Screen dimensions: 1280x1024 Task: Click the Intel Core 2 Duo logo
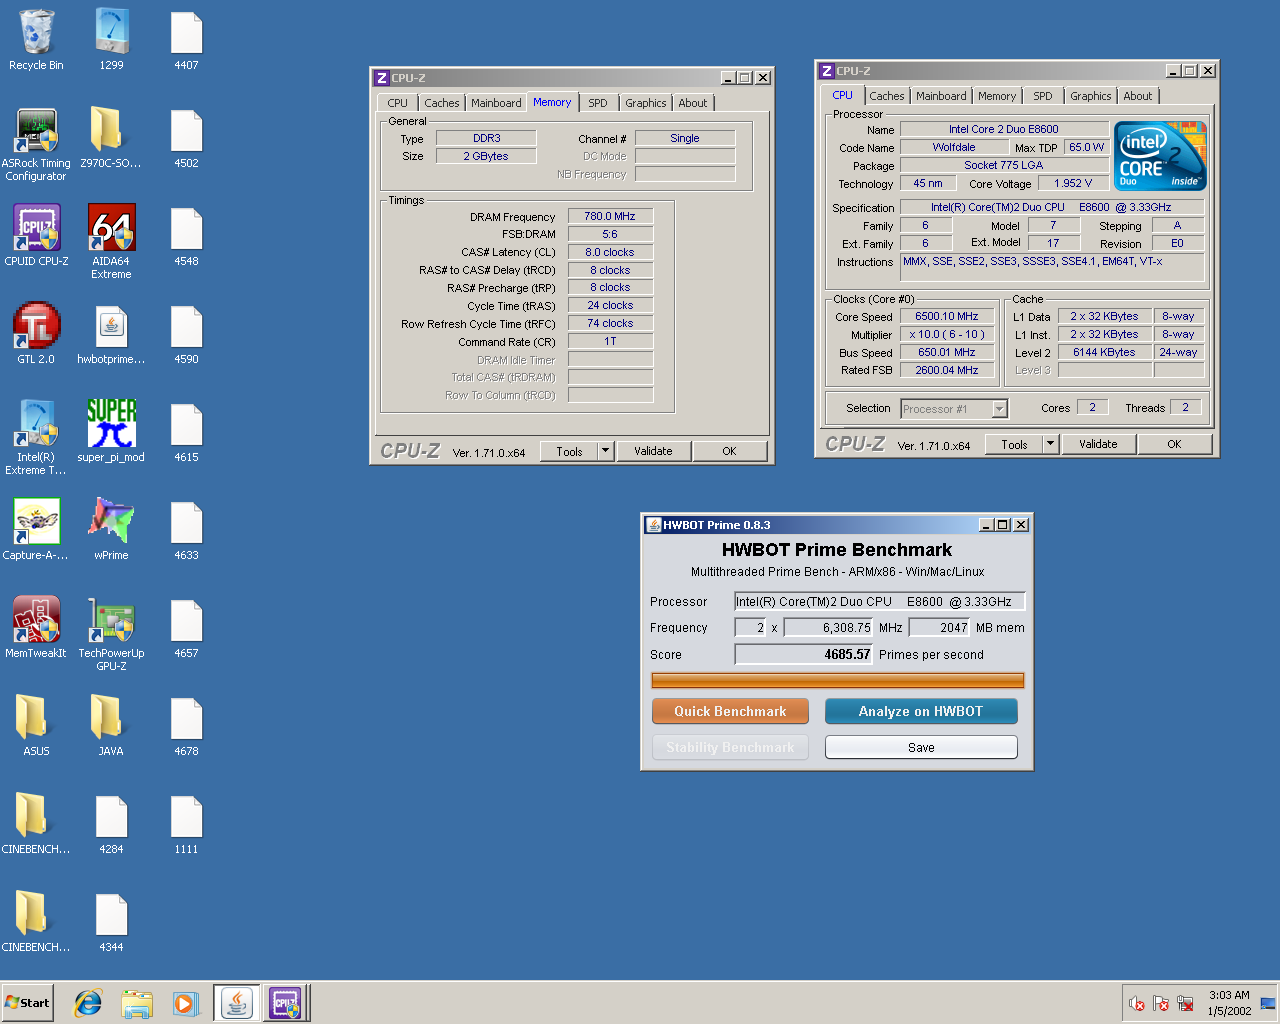coord(1160,156)
